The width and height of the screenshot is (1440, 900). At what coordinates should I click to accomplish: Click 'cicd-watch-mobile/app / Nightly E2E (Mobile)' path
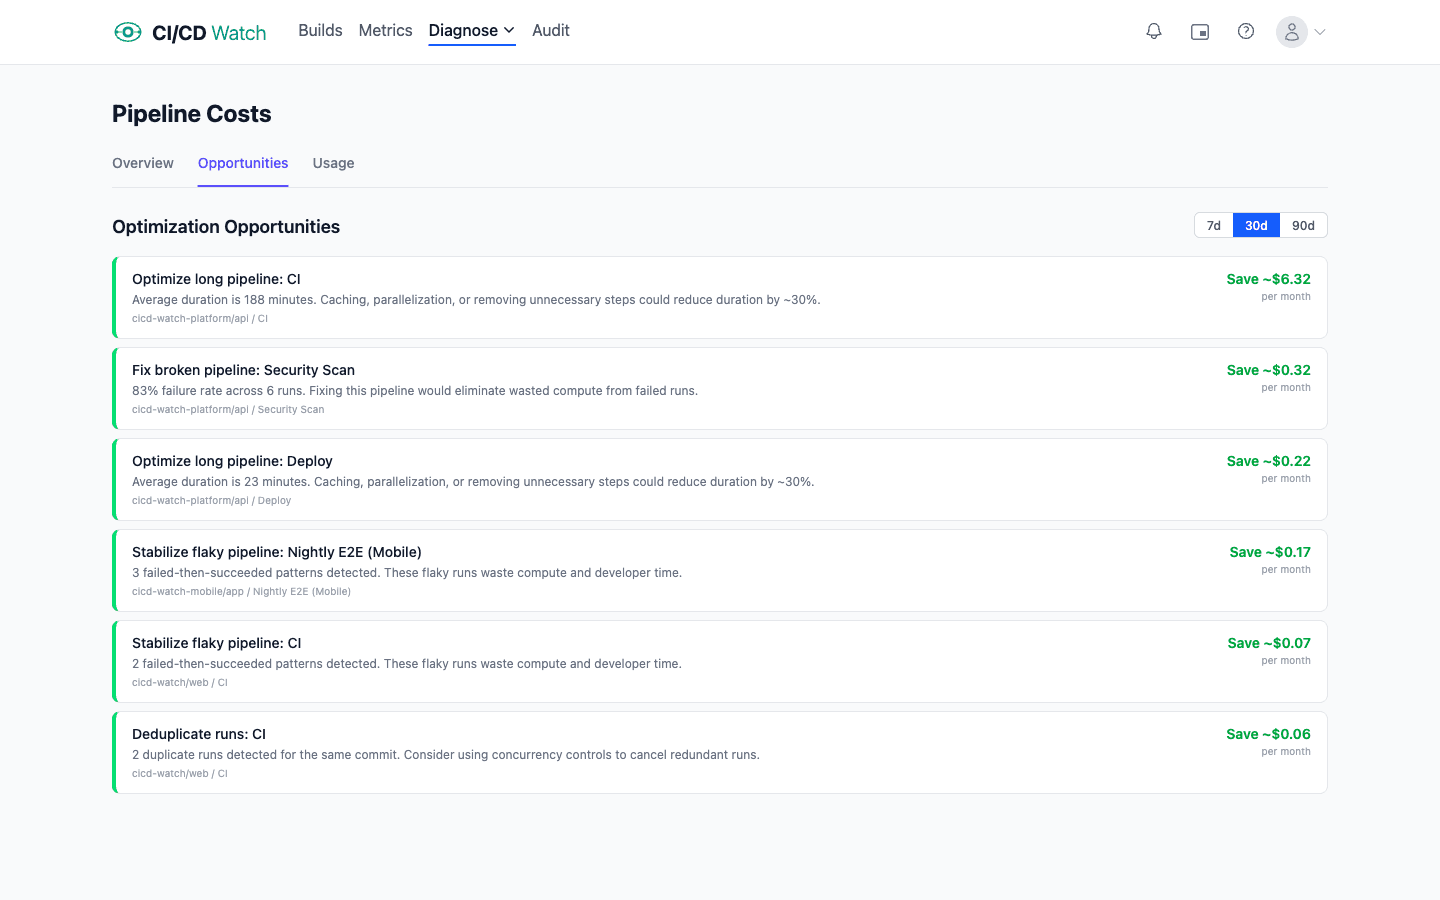[241, 591]
